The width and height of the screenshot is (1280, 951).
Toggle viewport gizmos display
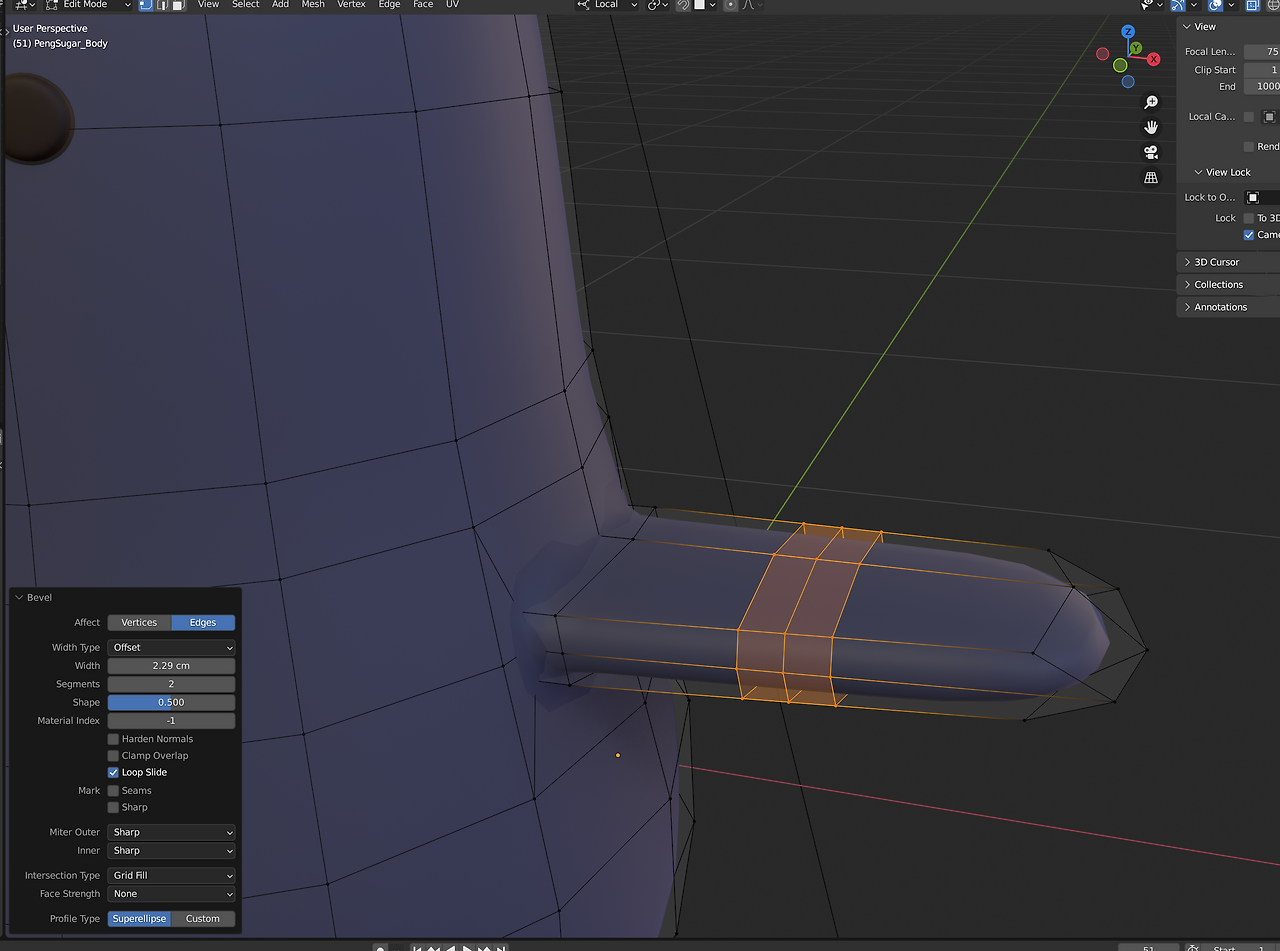(x=1178, y=5)
